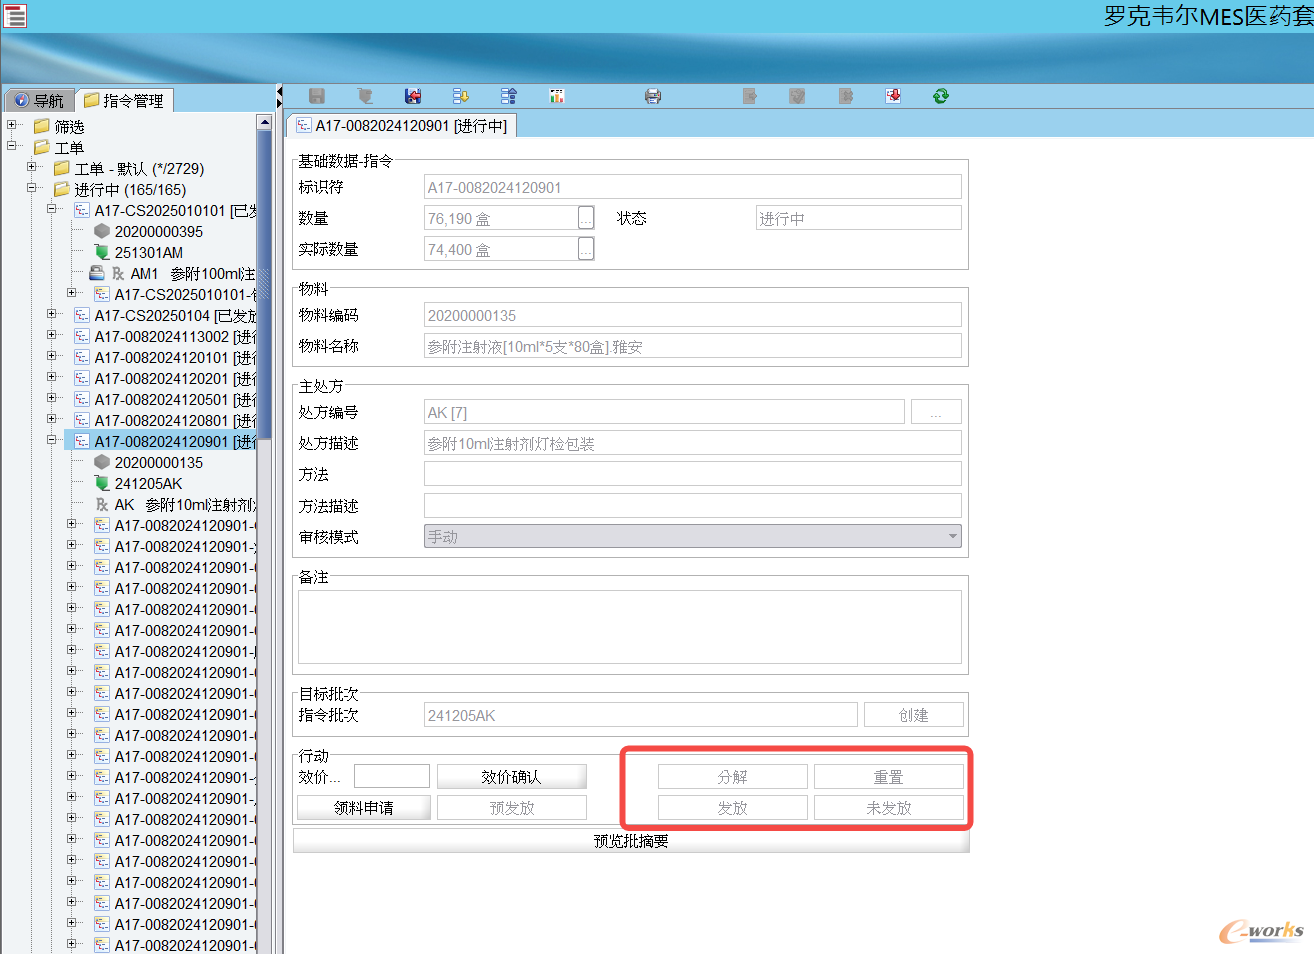1314x954 pixels.
Task: Click the red download-arrow toolbar icon
Action: tap(893, 96)
